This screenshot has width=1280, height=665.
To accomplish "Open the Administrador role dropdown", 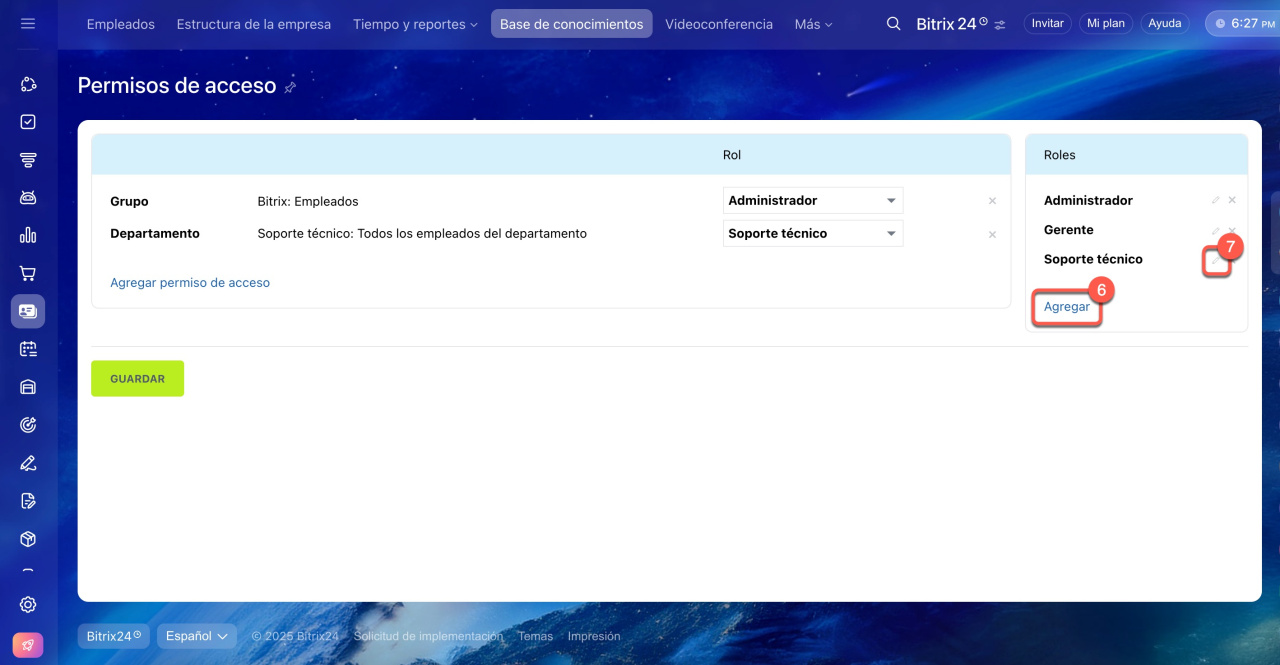I will pos(812,201).
